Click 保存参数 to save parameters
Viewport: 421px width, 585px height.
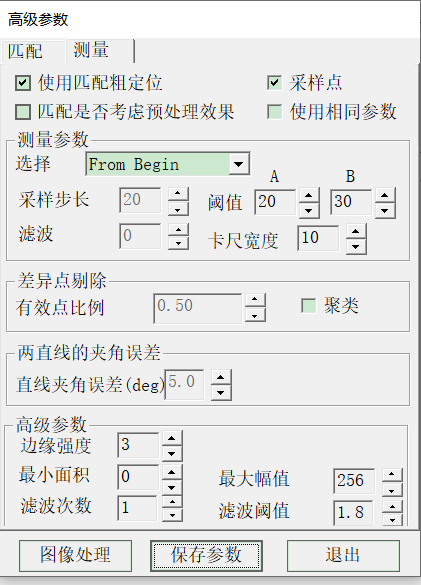[x=206, y=556]
